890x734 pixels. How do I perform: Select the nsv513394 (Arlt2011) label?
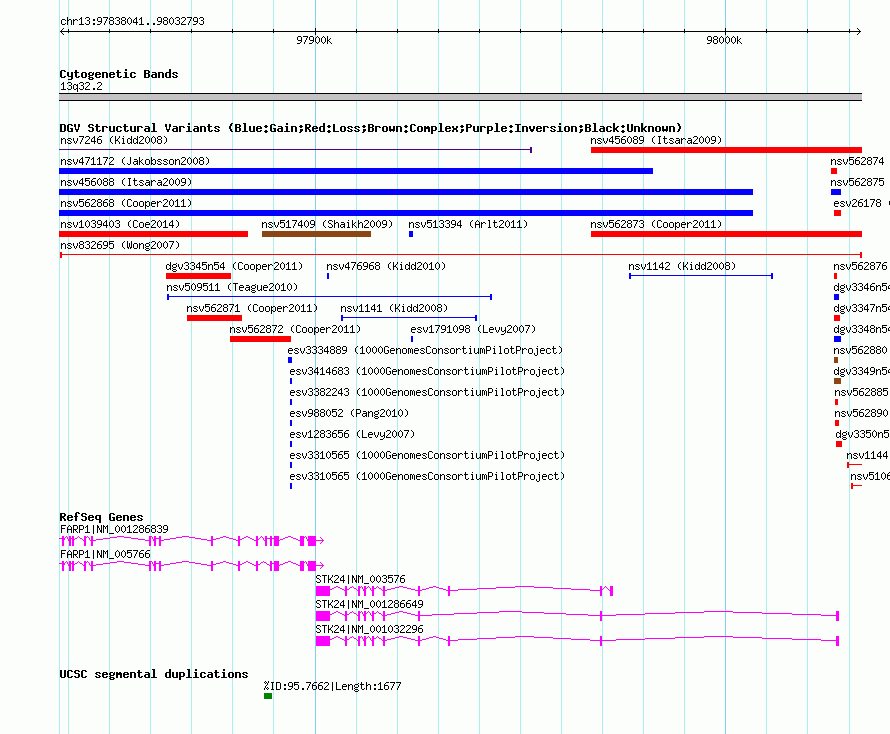[x=468, y=224]
